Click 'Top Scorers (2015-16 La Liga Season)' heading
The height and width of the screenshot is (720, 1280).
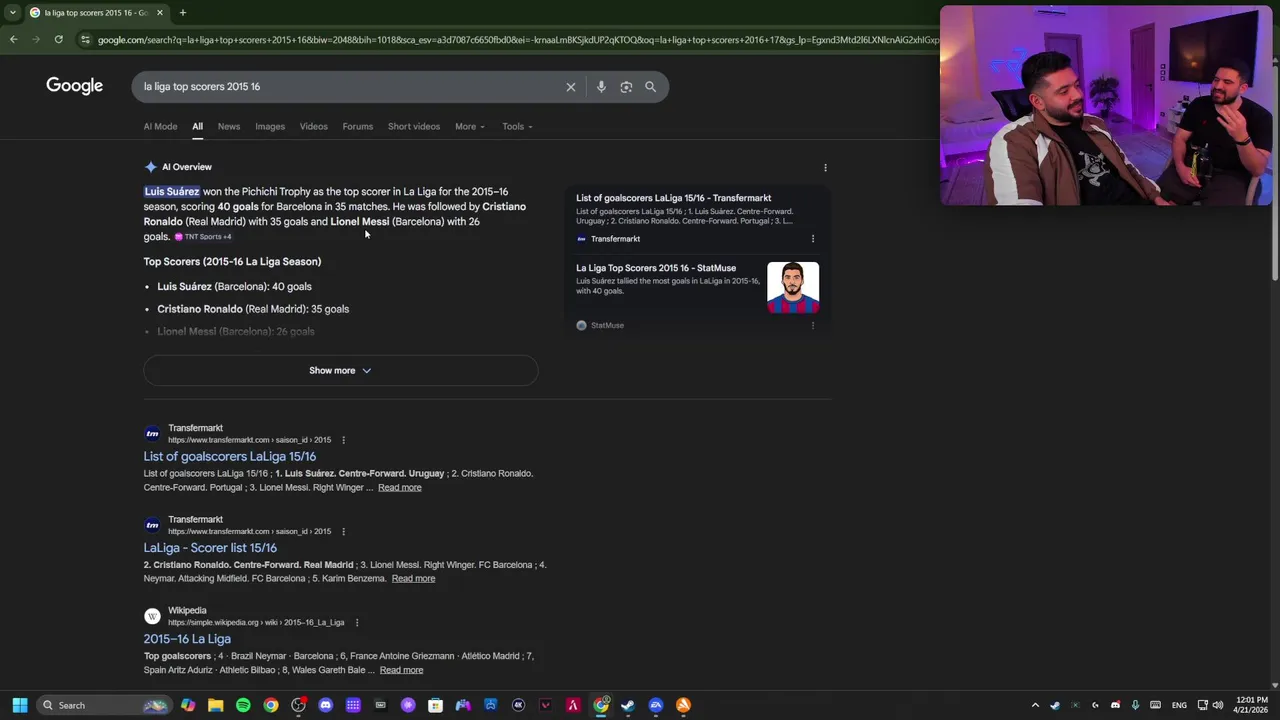[x=232, y=262]
